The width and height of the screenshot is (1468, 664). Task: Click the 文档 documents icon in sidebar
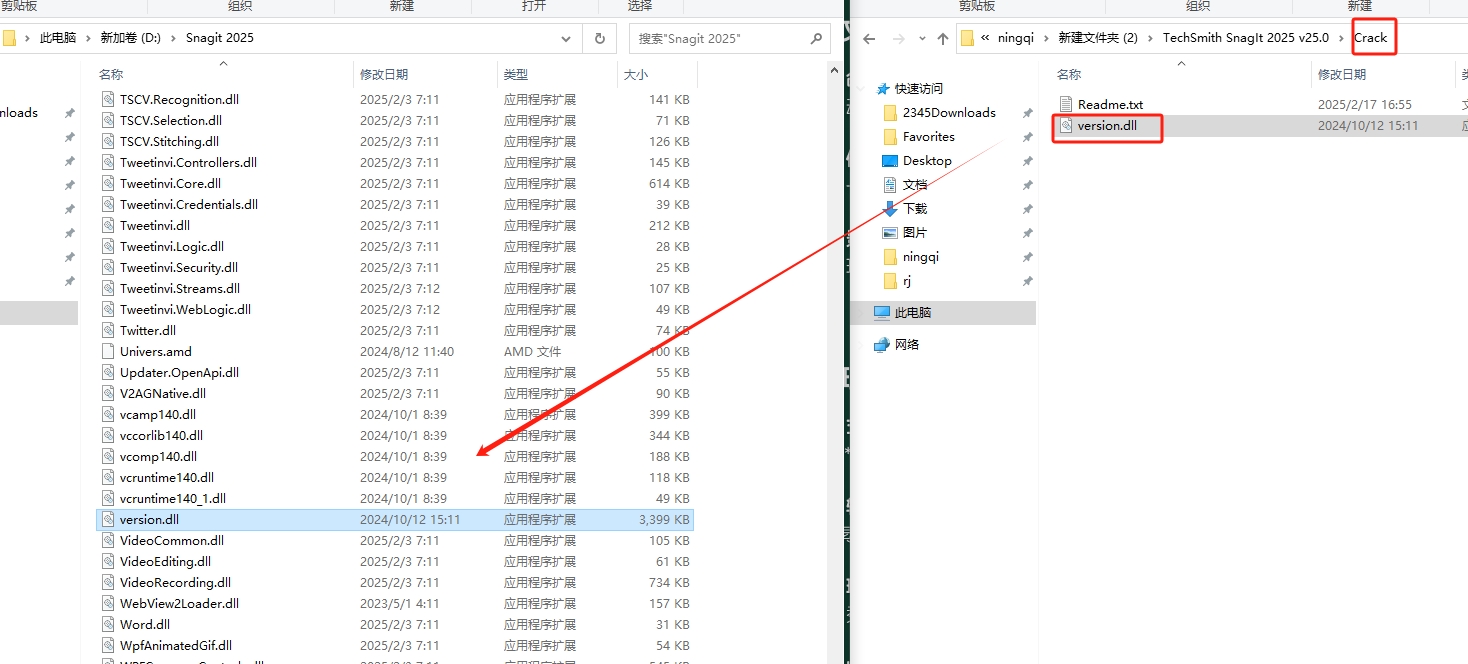point(890,184)
